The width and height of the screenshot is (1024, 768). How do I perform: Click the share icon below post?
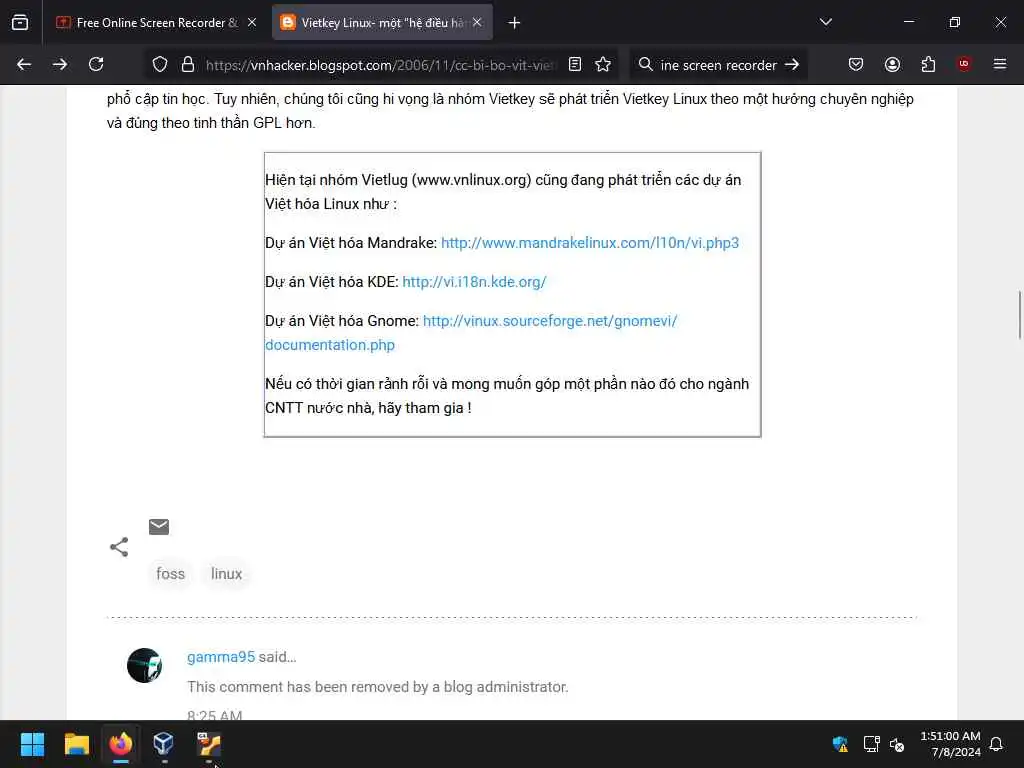coord(119,547)
